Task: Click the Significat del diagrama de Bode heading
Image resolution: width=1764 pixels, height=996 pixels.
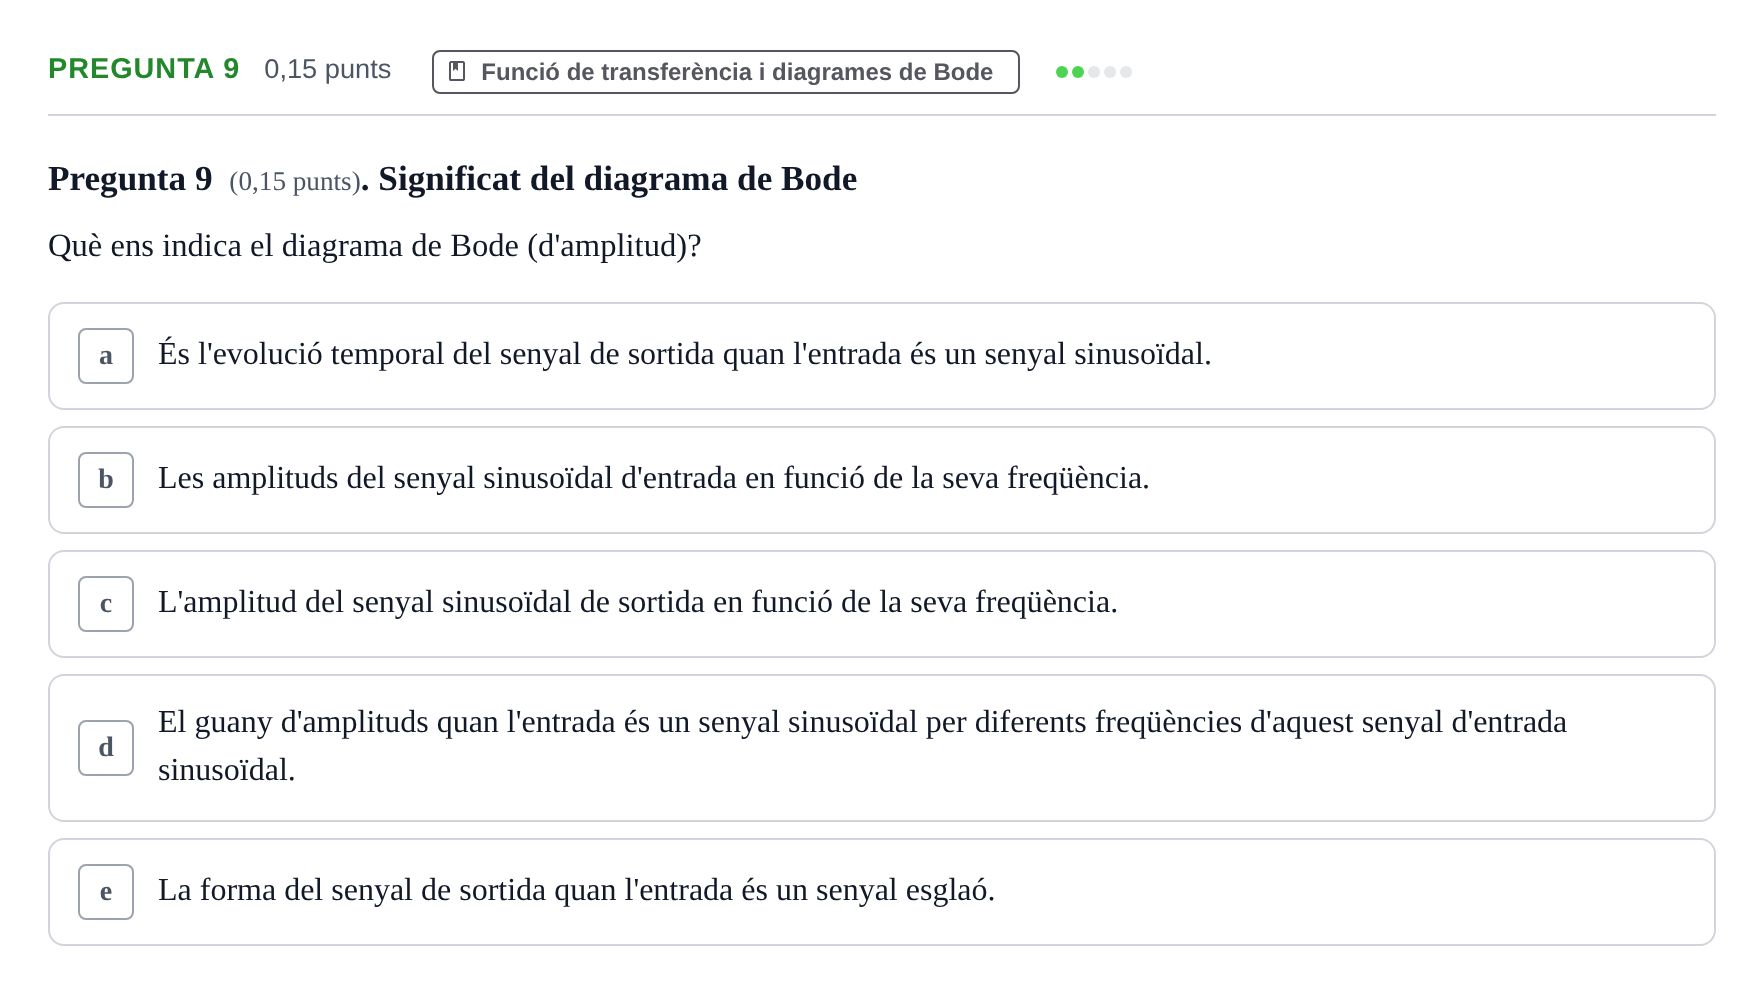Action: coord(617,179)
